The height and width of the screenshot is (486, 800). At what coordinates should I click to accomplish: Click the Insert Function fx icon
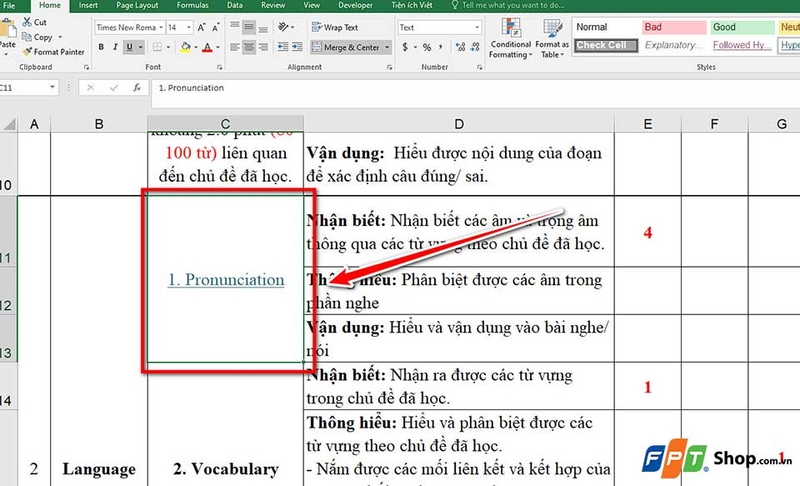tap(137, 88)
